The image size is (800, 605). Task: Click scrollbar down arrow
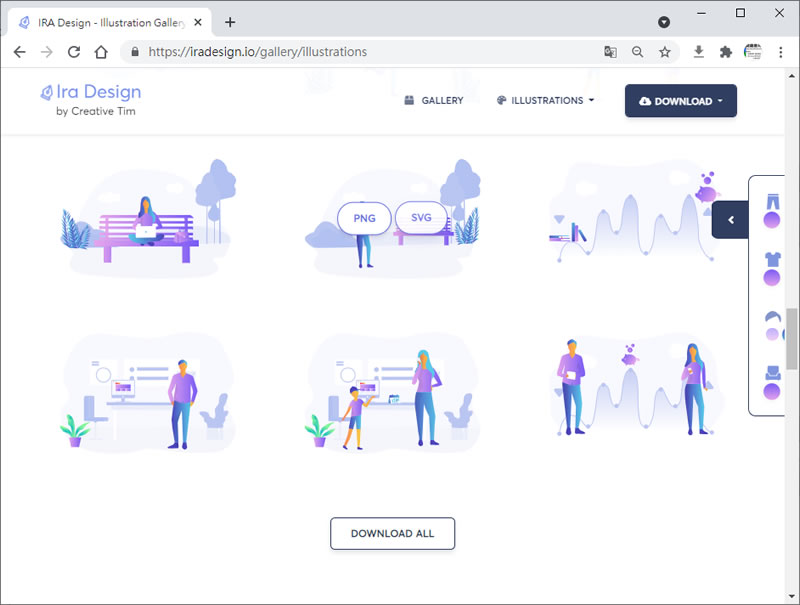tap(791, 596)
